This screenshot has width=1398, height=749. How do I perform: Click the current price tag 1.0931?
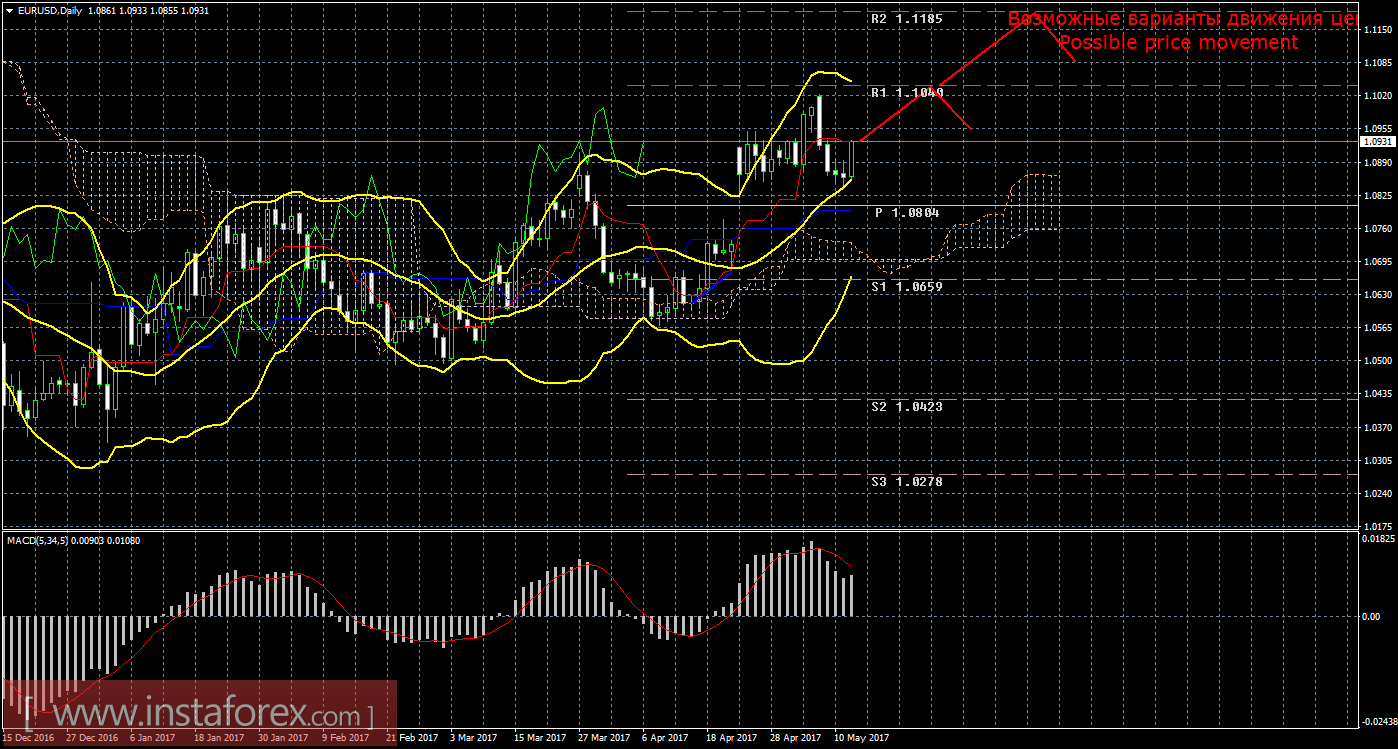(x=1377, y=142)
